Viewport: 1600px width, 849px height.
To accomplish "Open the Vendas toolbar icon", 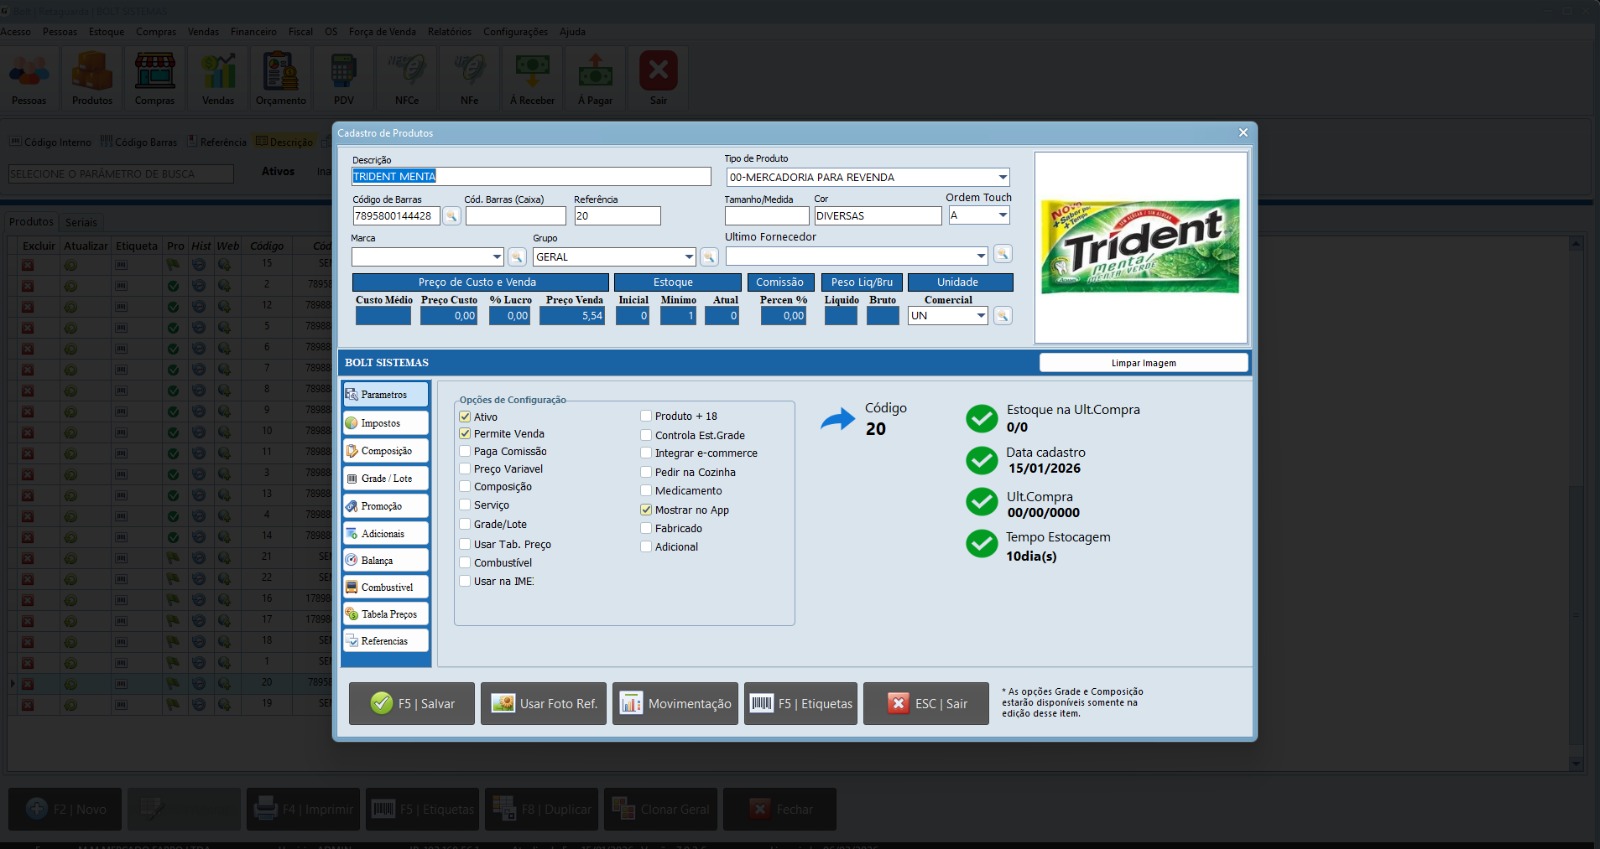I will click(218, 78).
